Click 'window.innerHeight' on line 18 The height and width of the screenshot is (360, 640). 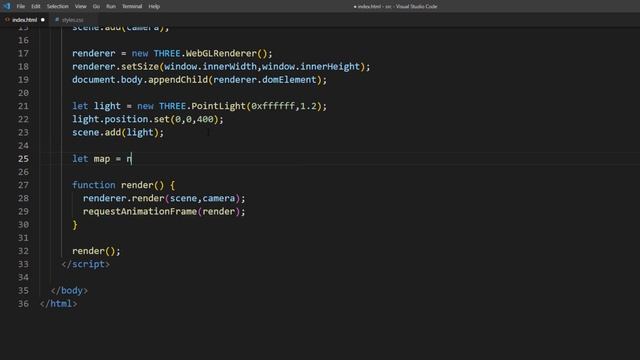(x=311, y=67)
